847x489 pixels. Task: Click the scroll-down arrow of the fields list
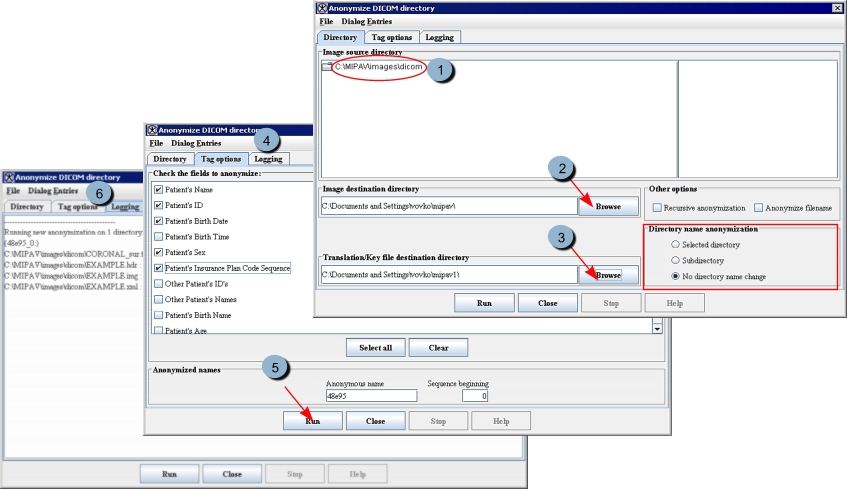point(657,328)
